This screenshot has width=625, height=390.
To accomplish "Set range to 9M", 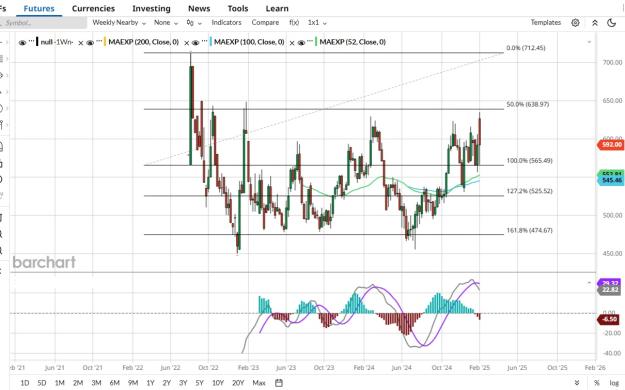I will (133, 383).
